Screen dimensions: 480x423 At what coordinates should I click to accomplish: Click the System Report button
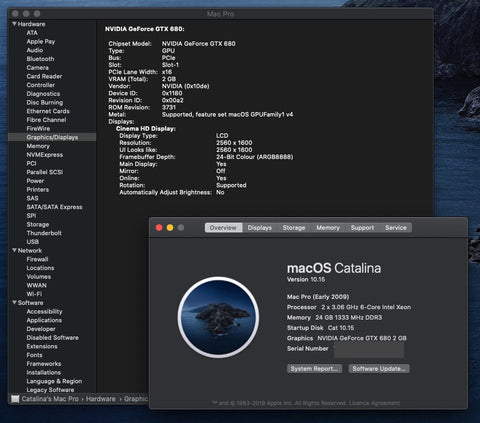coord(314,369)
